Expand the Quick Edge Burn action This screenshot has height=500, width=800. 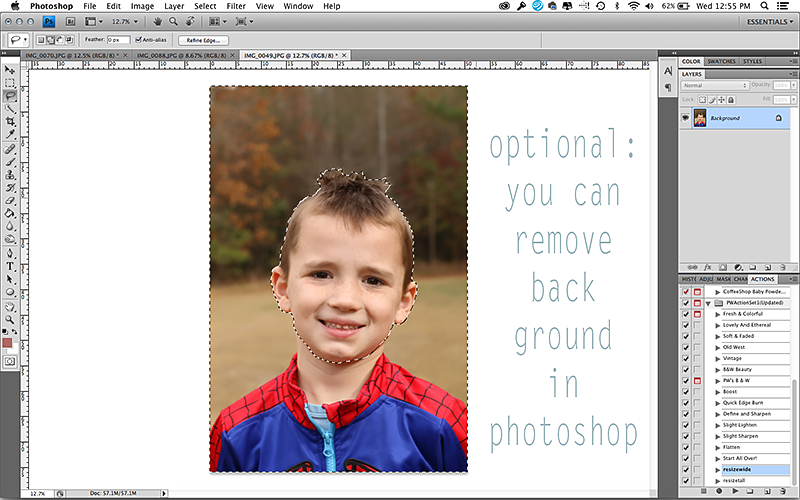[x=717, y=403]
